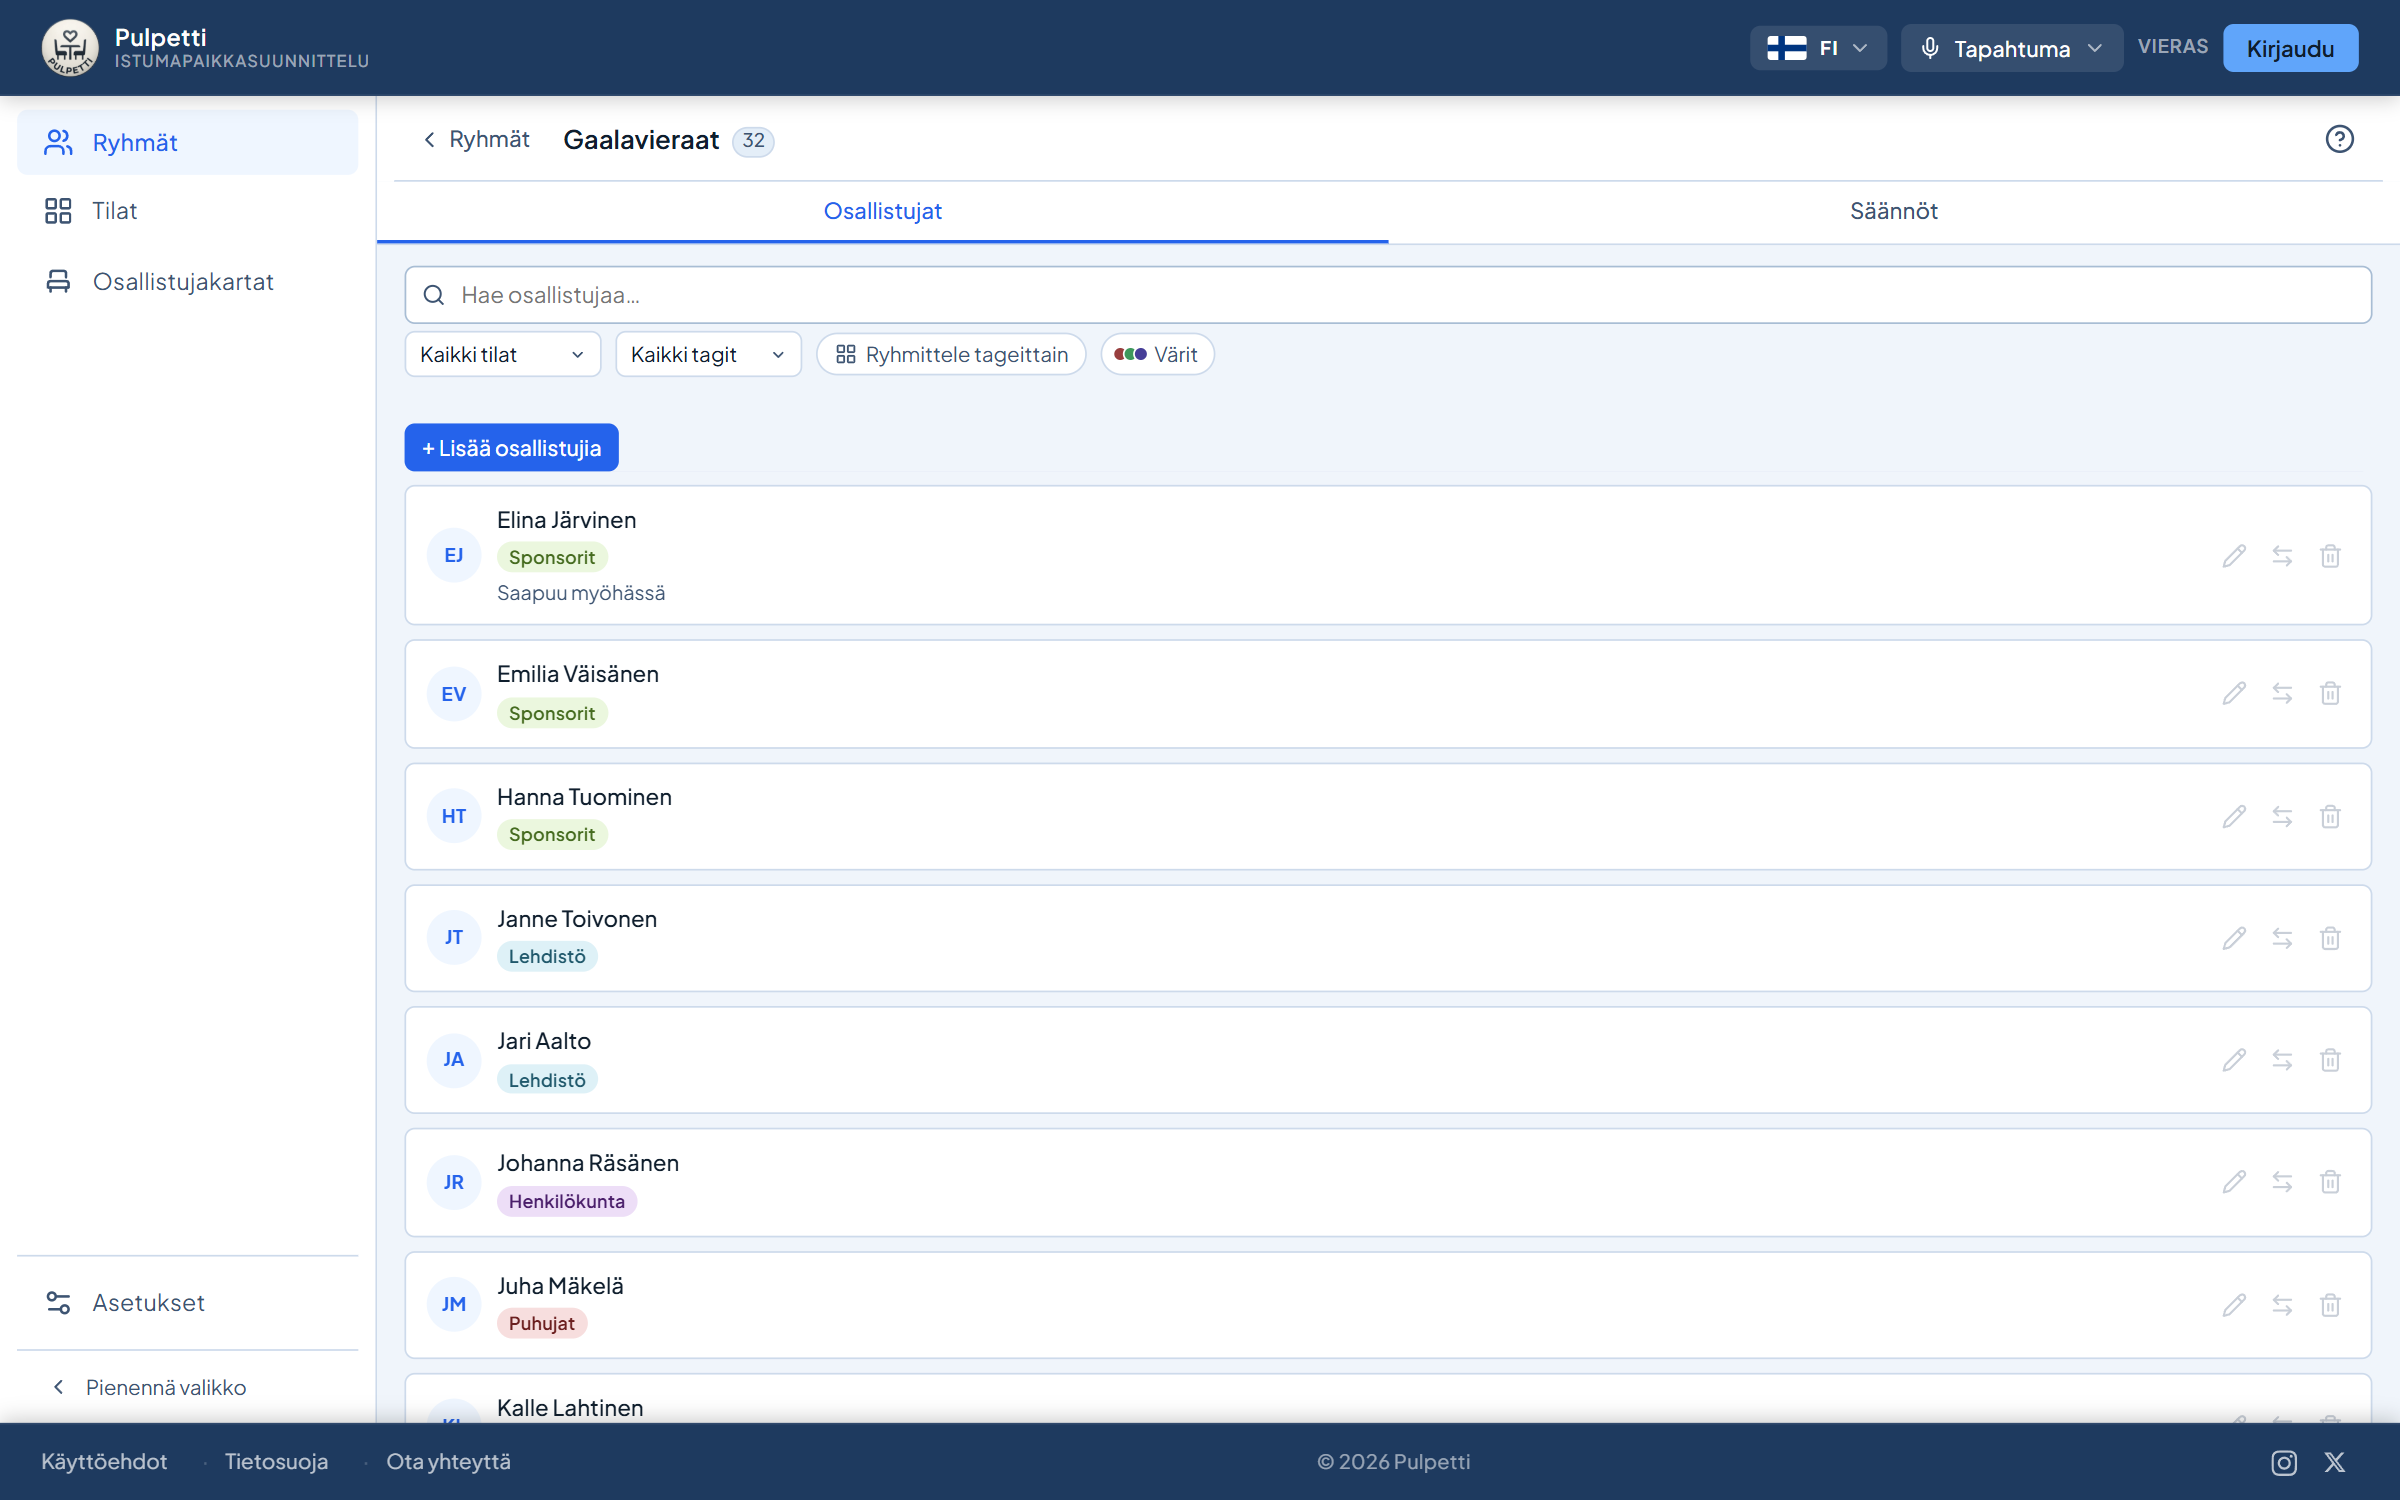Go back via Ryhmät breadcrumb

pos(477,139)
